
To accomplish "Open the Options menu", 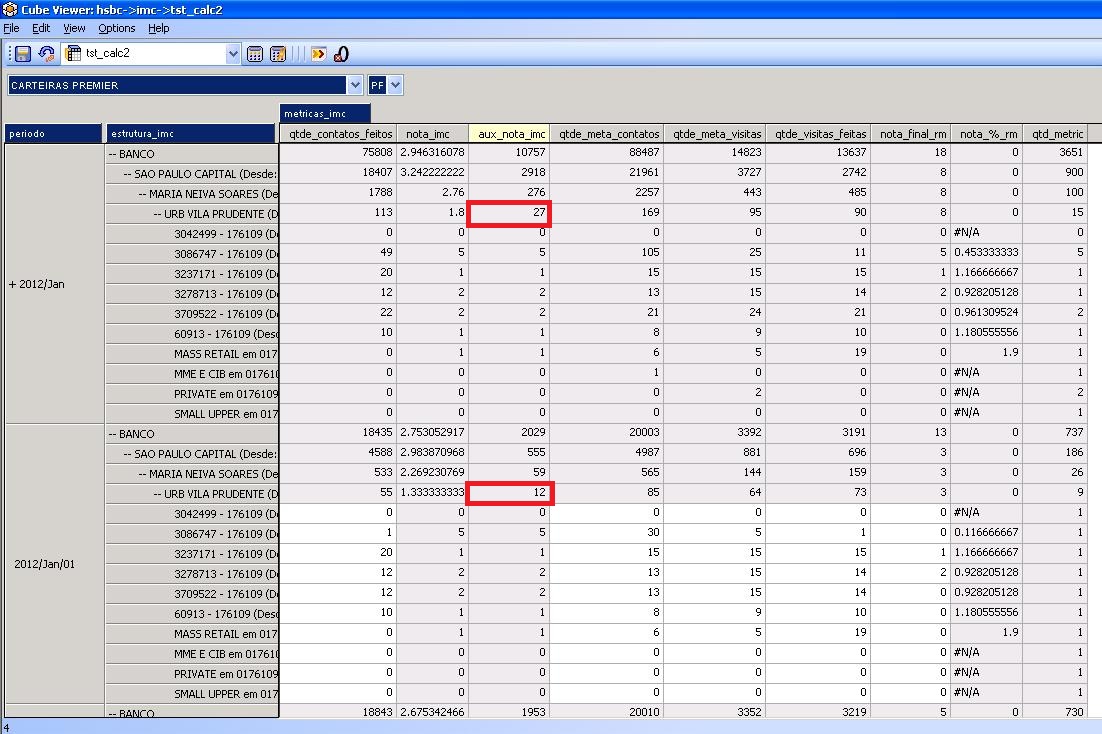I will 117,28.
